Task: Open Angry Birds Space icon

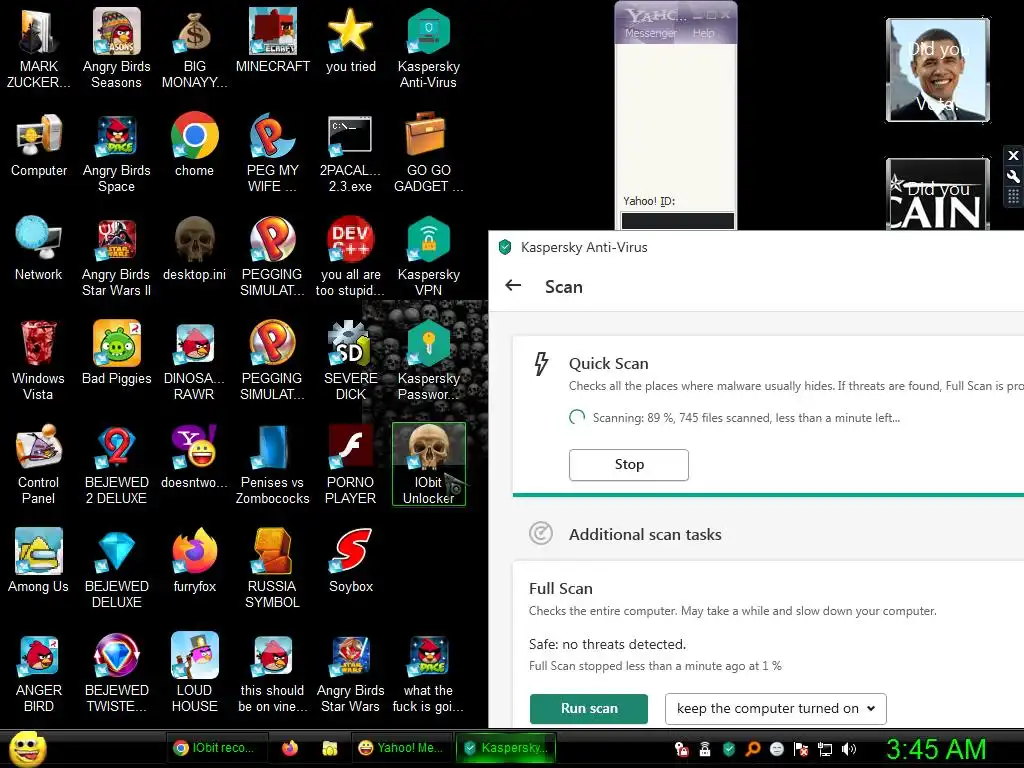Action: coord(116,152)
